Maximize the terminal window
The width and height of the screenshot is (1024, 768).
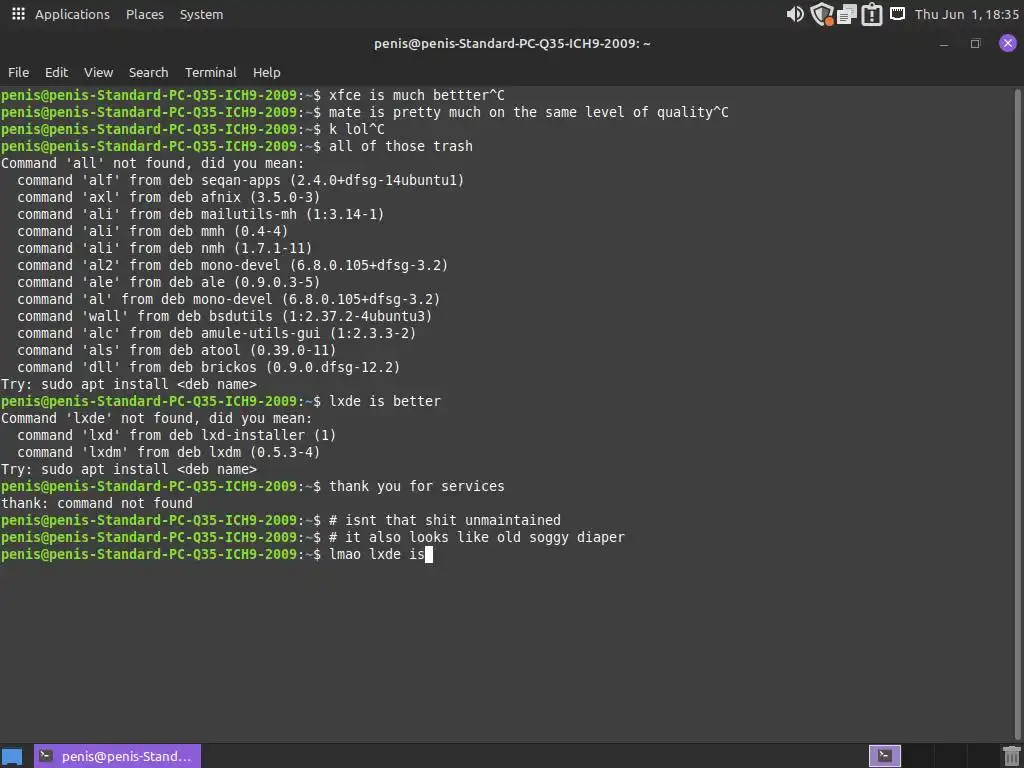[x=976, y=44]
